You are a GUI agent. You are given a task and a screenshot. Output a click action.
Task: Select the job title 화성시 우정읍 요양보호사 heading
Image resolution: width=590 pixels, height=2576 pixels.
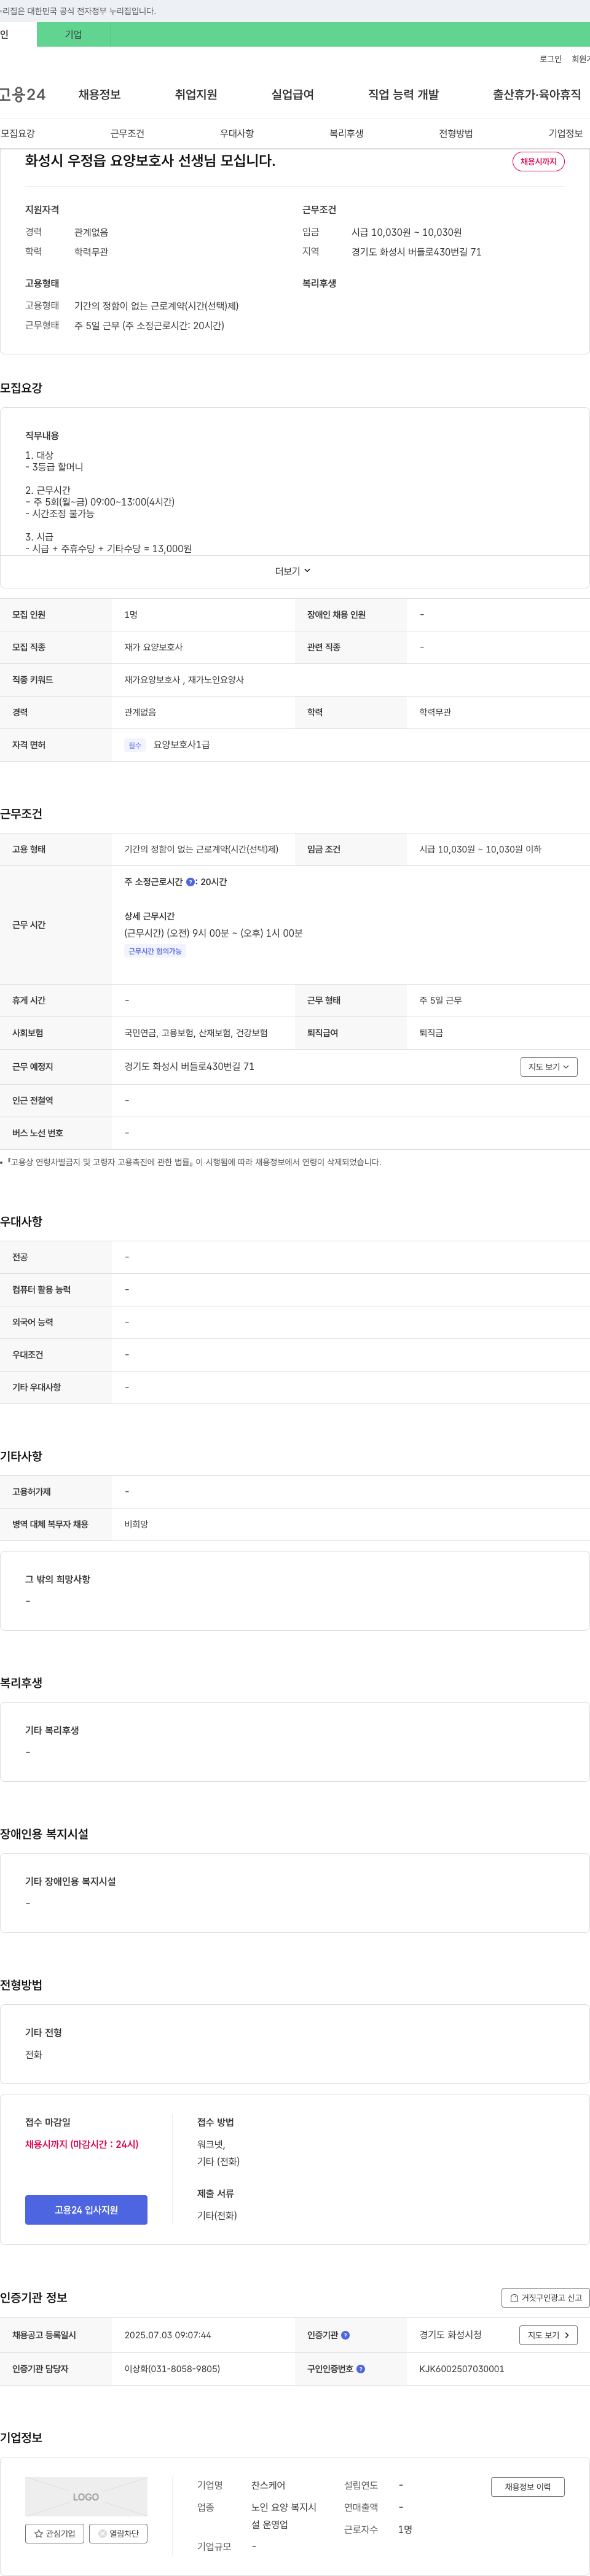tap(150, 161)
